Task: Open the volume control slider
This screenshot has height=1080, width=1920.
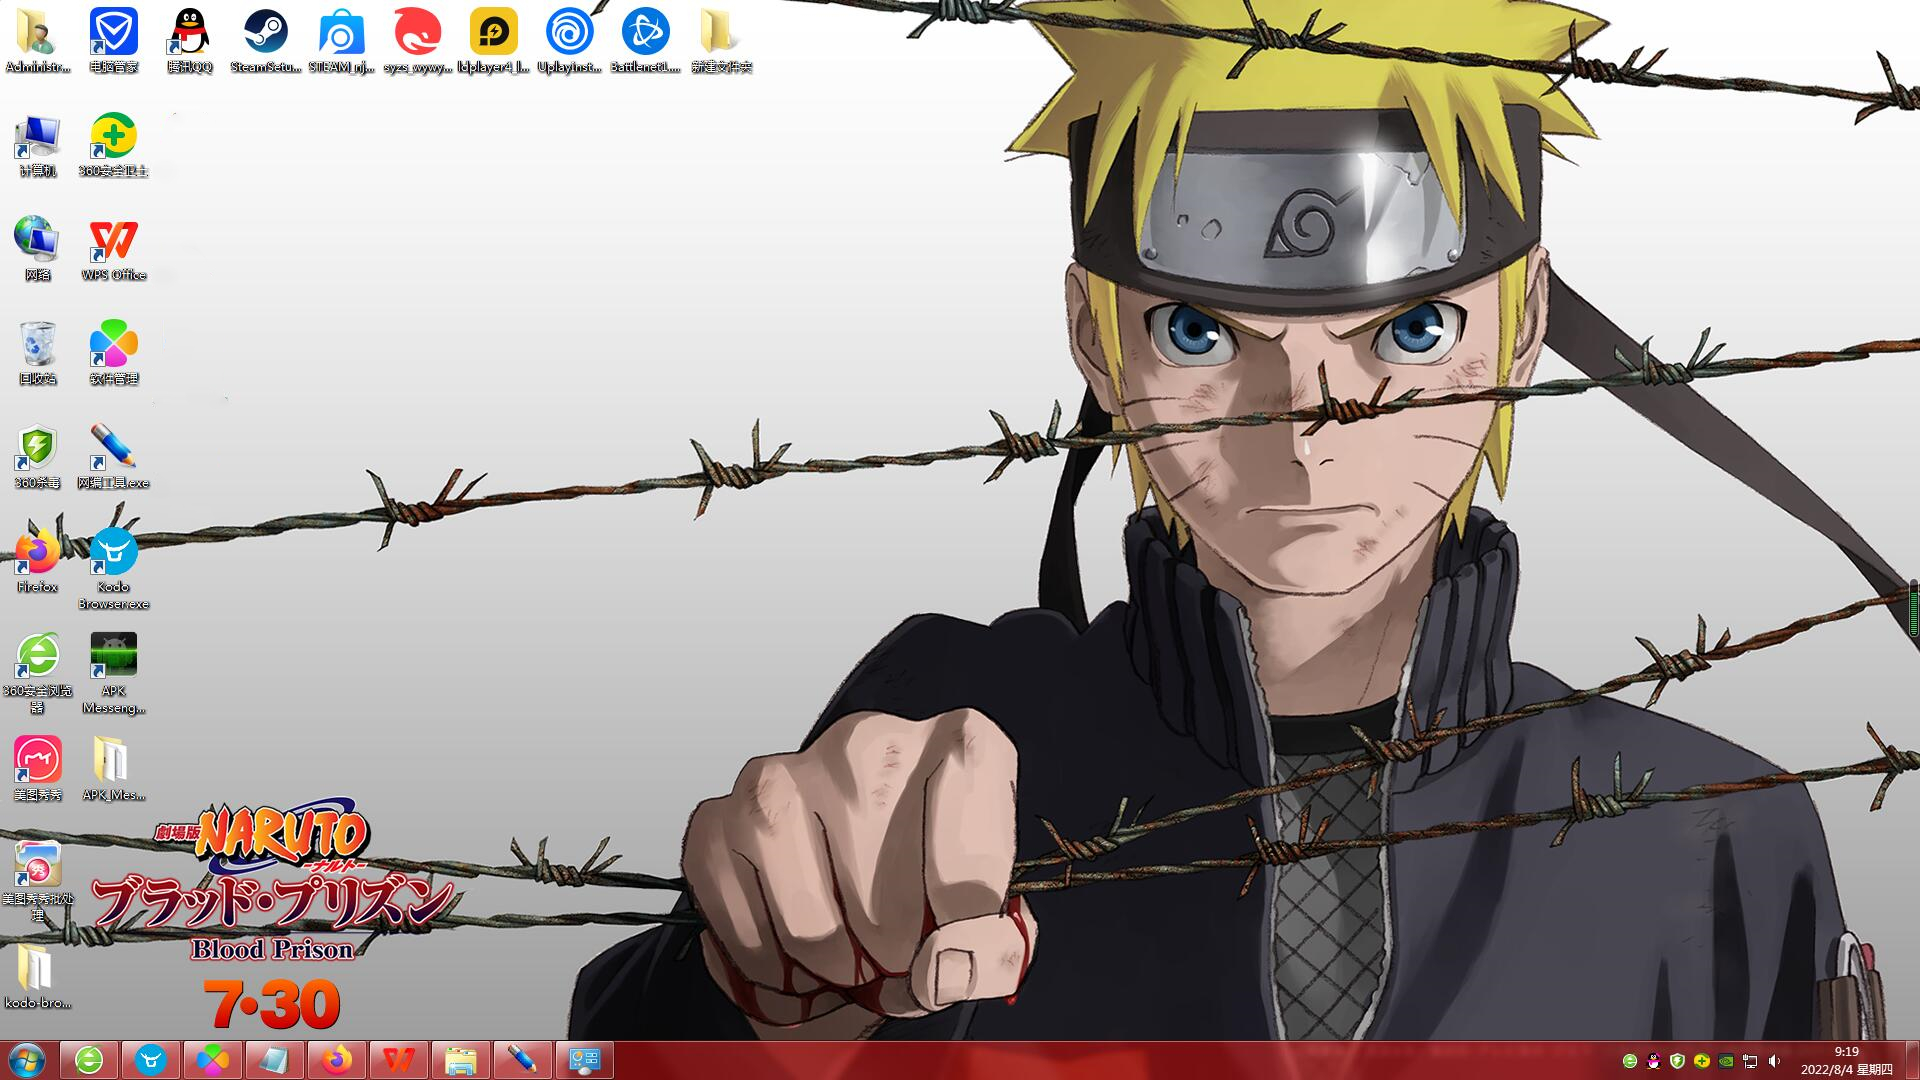Action: pyautogui.click(x=1774, y=1062)
